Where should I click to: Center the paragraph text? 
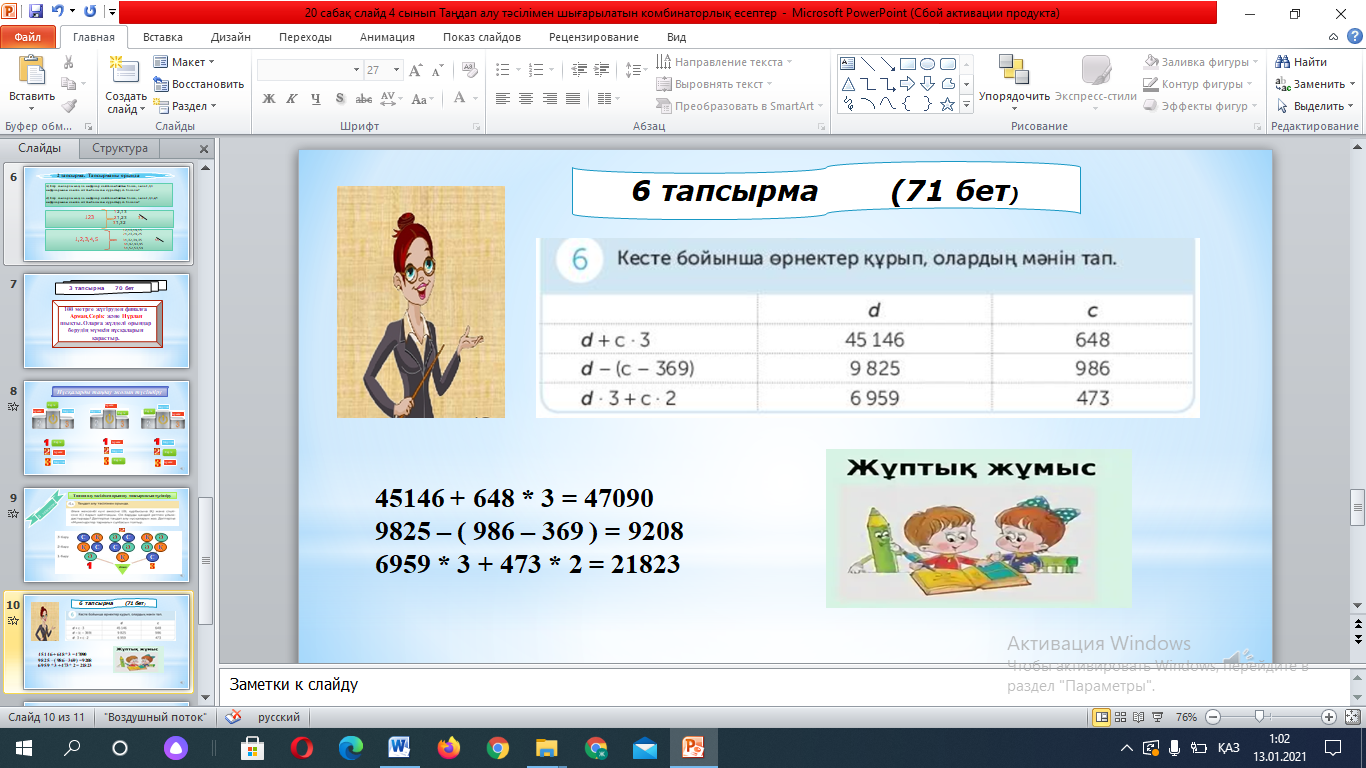(x=524, y=98)
